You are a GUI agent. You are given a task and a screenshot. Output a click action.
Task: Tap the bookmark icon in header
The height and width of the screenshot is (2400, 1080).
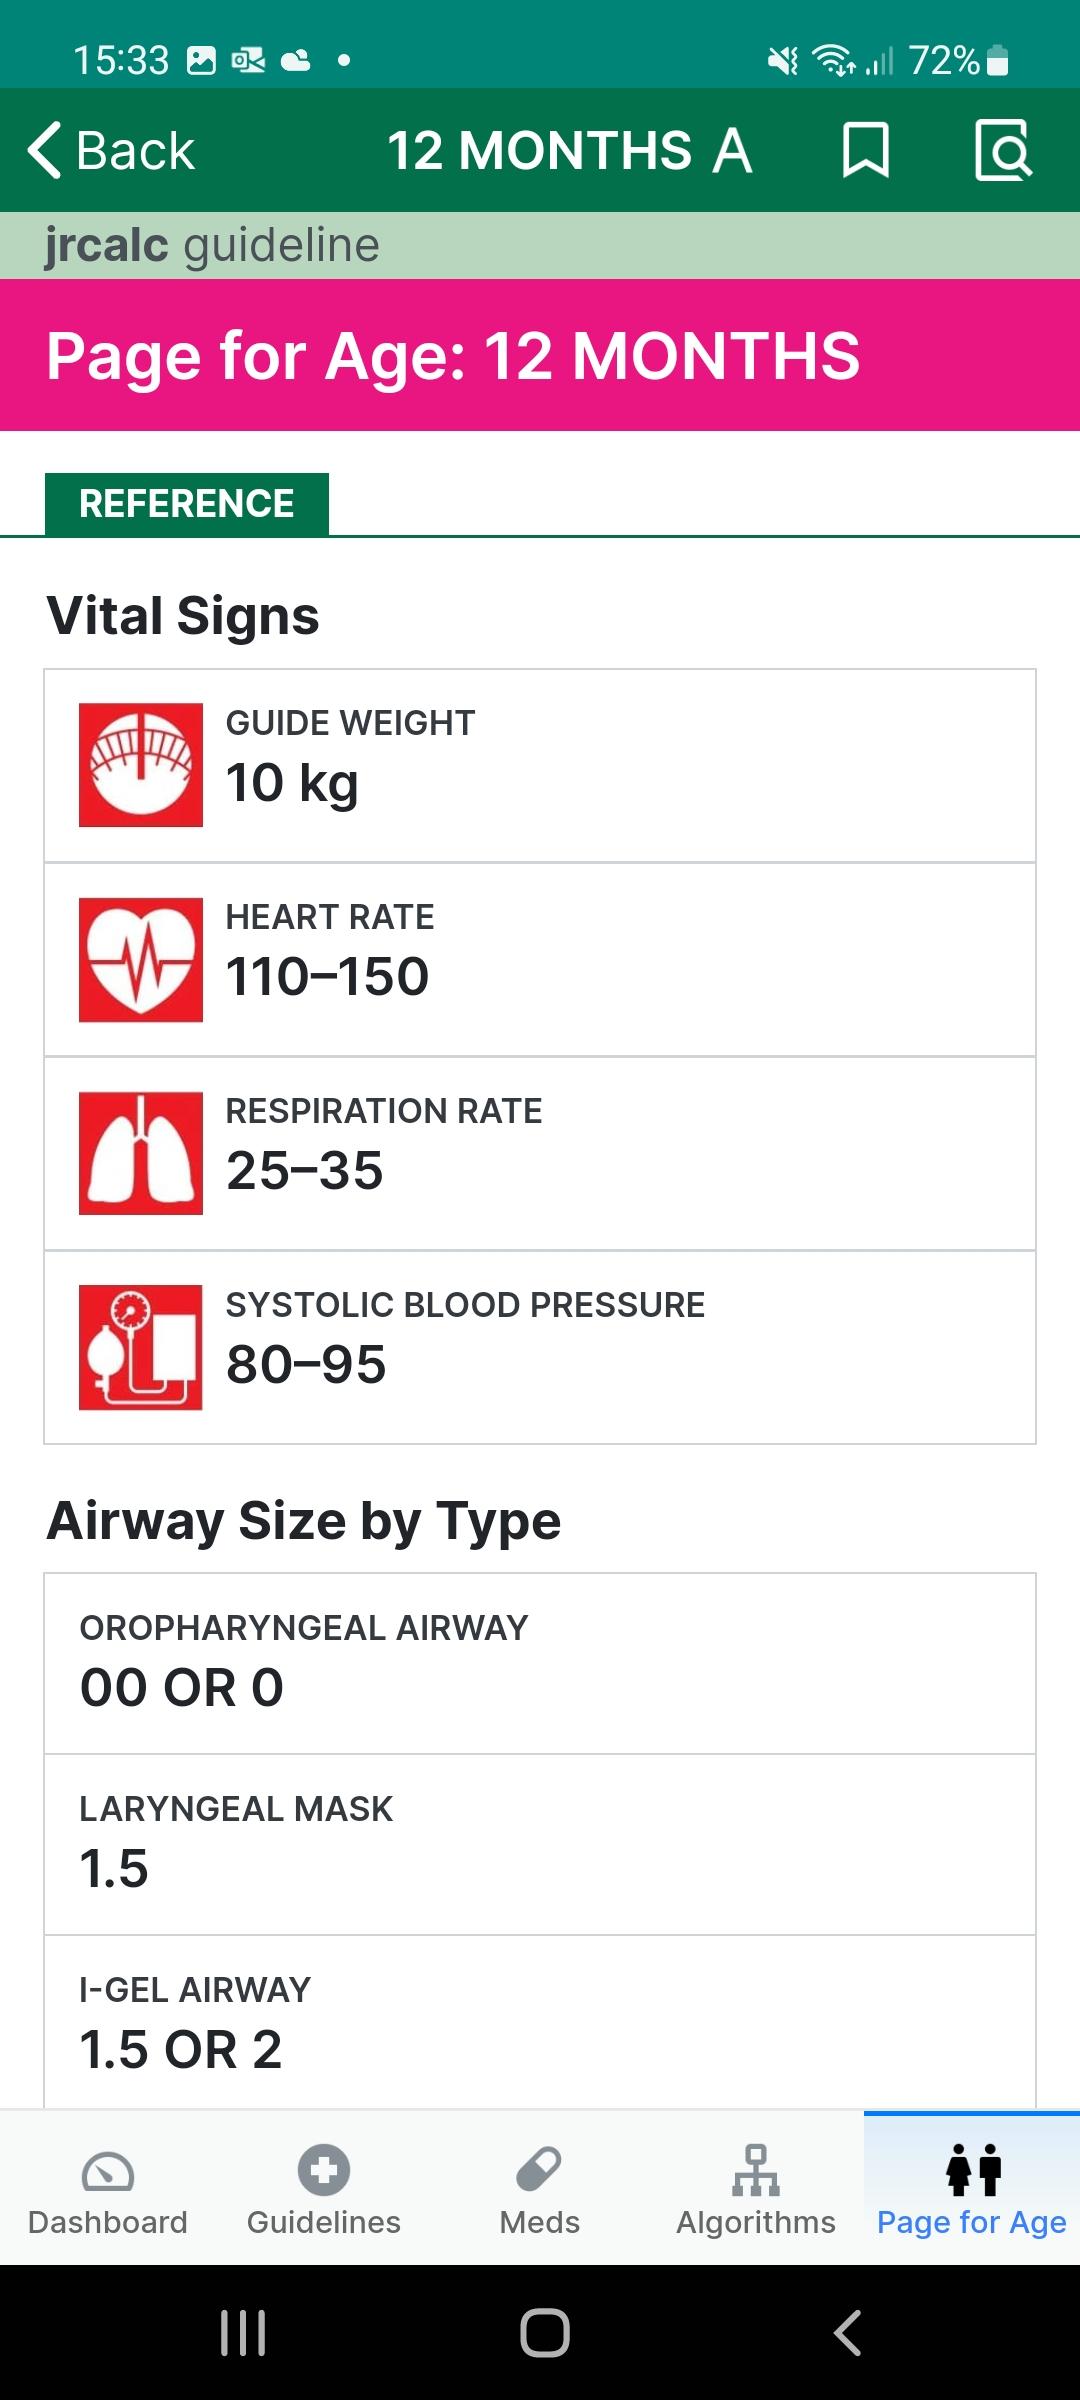tap(865, 150)
